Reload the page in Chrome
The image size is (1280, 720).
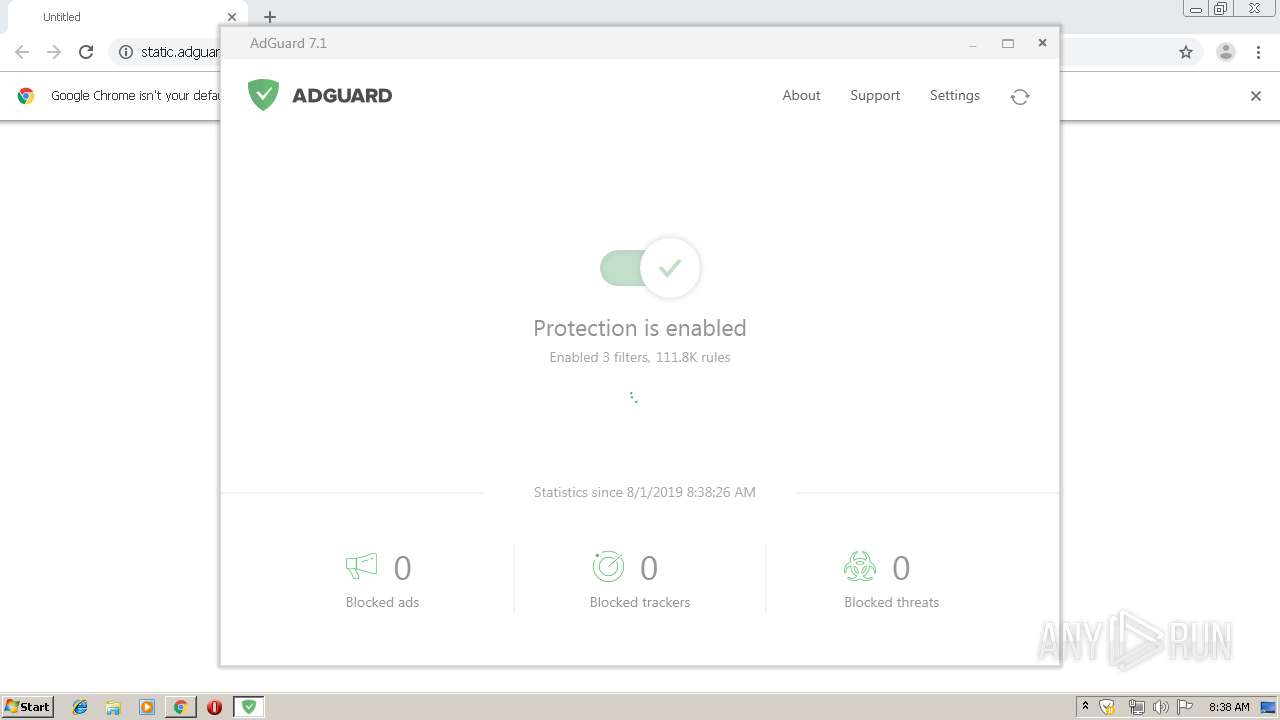pos(86,52)
